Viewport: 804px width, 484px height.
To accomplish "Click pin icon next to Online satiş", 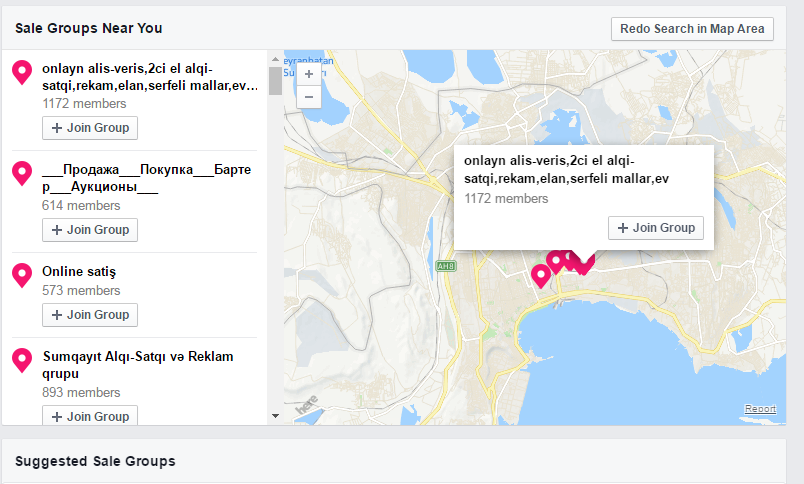I will (22, 275).
